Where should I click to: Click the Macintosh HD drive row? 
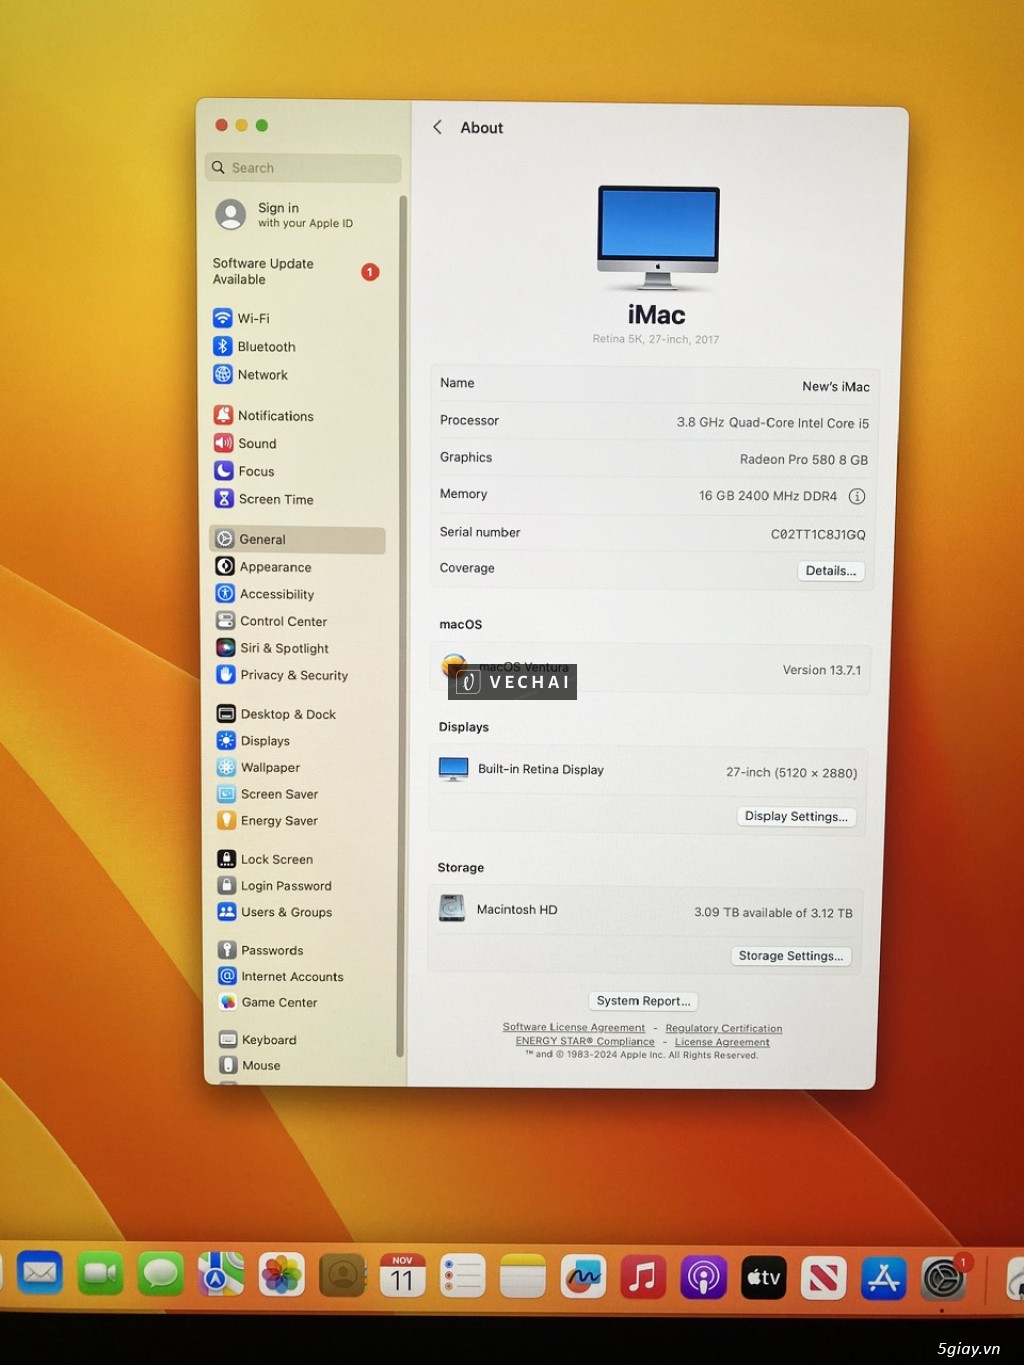point(645,910)
